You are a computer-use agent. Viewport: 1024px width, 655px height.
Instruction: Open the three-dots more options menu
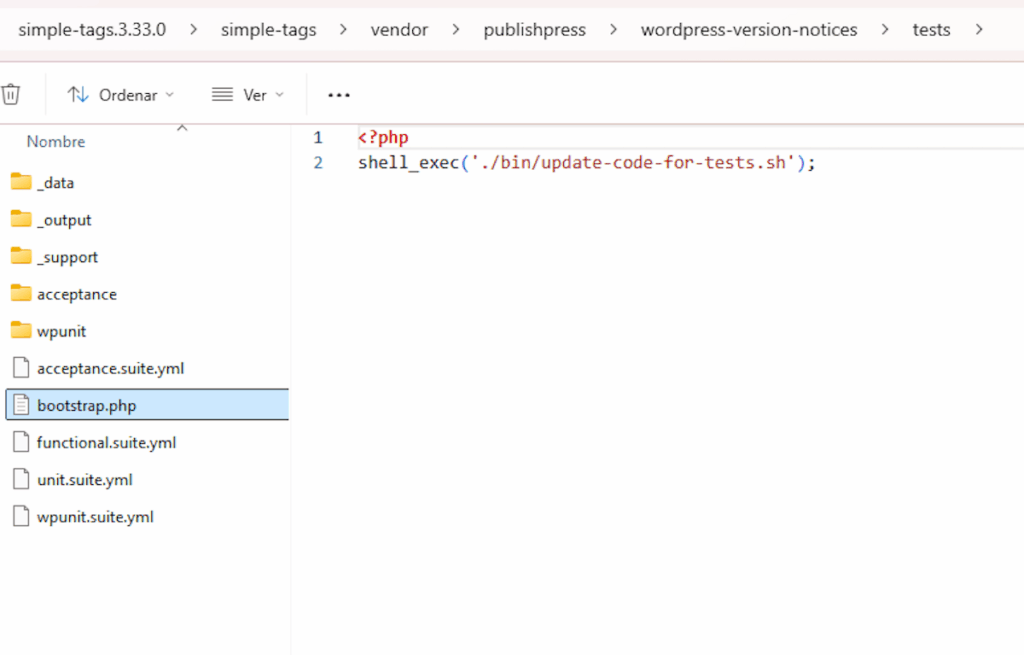coord(339,95)
